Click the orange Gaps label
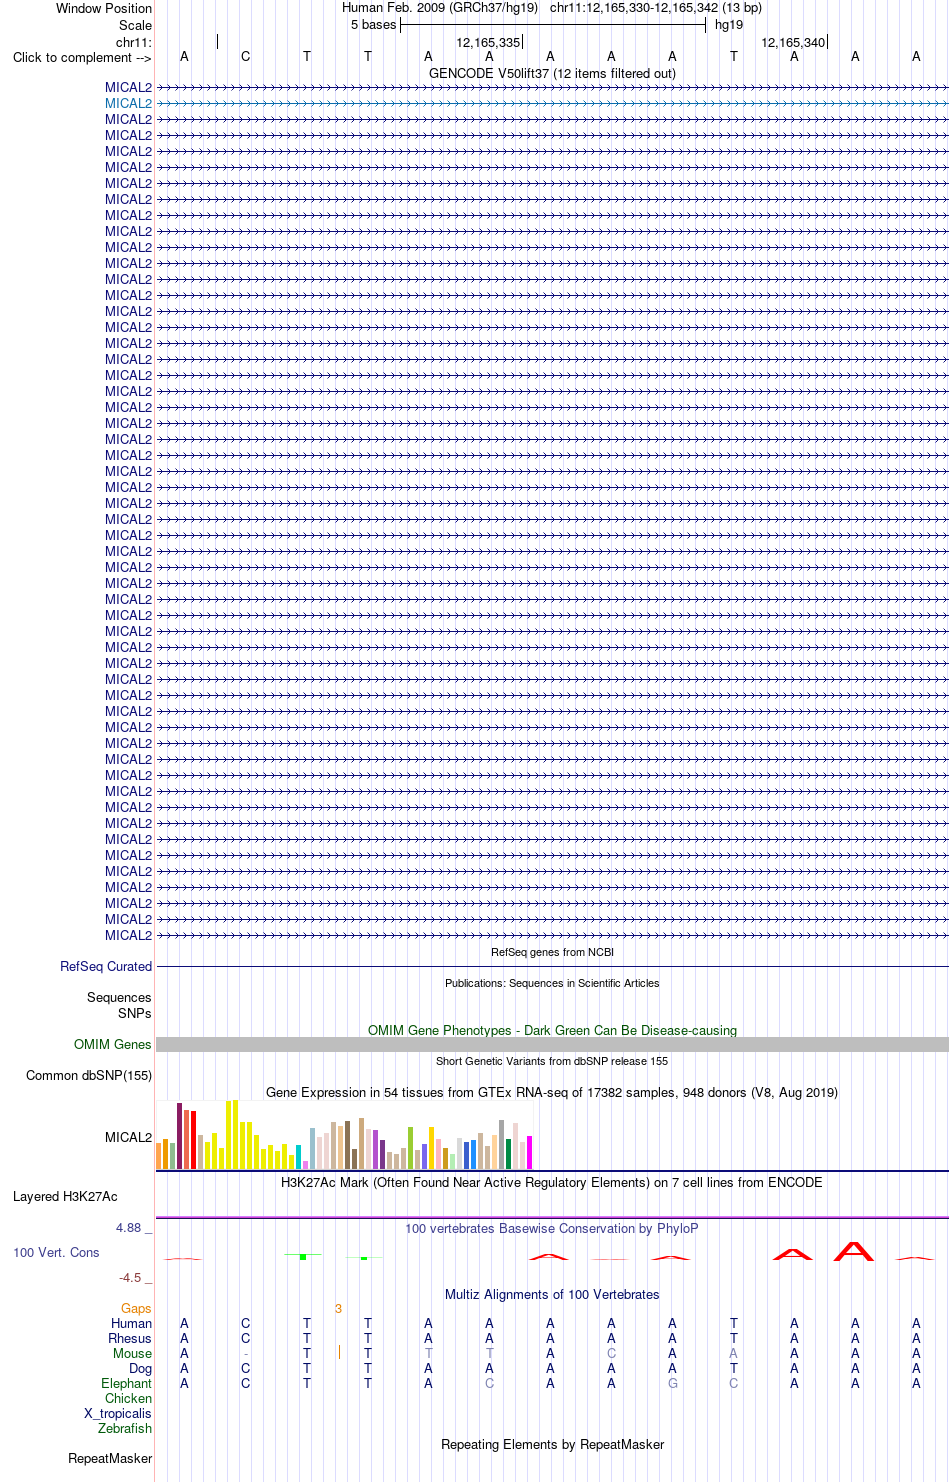This screenshot has height=1482, width=950. click(x=136, y=1308)
